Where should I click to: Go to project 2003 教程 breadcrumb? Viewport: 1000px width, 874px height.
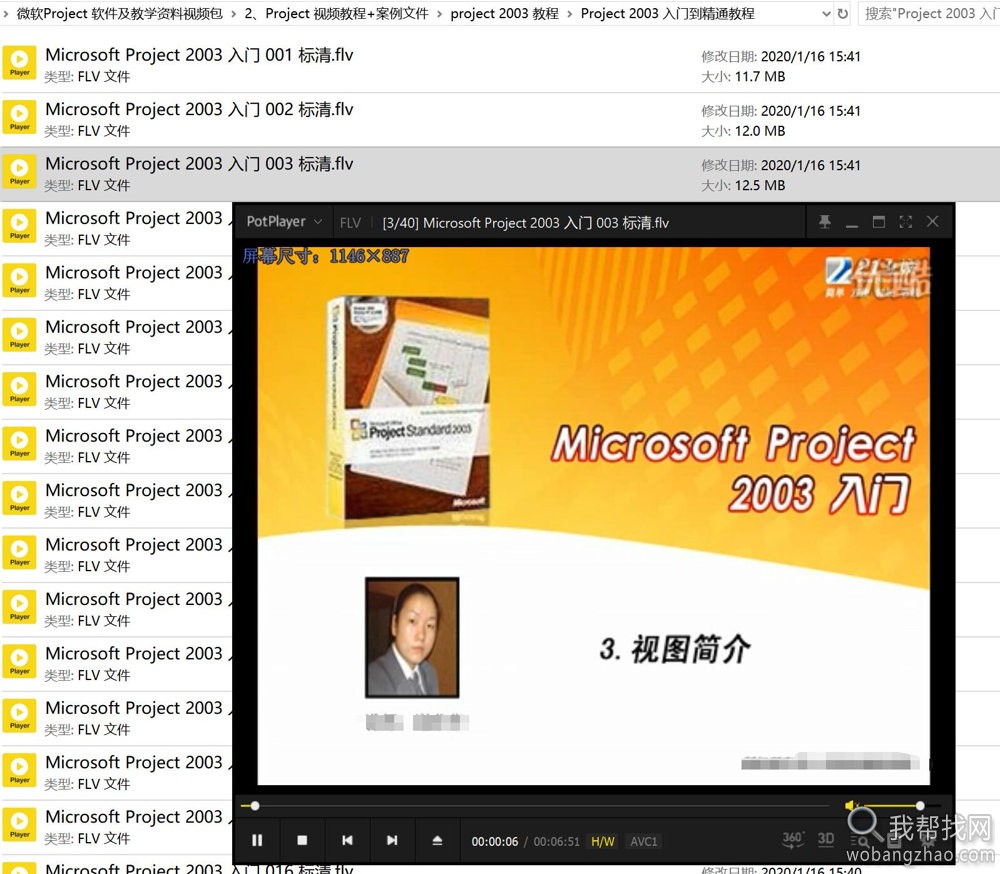click(x=504, y=13)
